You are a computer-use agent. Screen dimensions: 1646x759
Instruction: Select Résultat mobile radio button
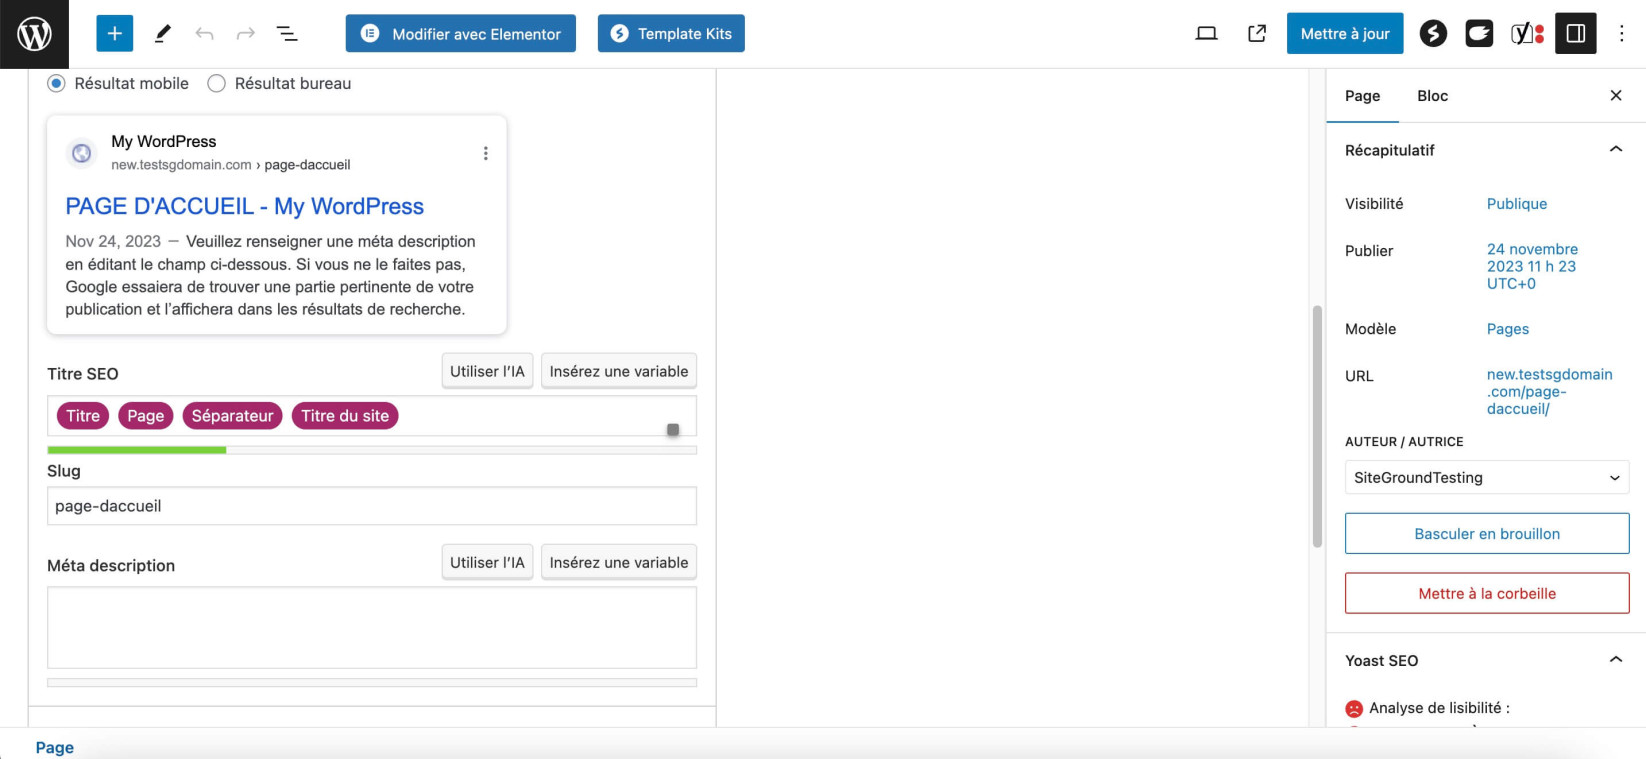[56, 84]
